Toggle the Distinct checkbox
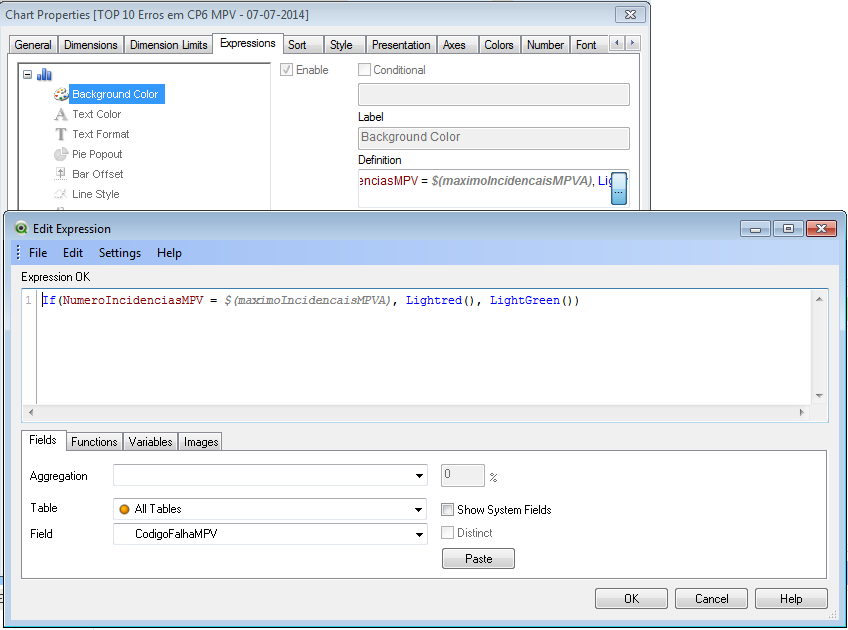 point(447,533)
